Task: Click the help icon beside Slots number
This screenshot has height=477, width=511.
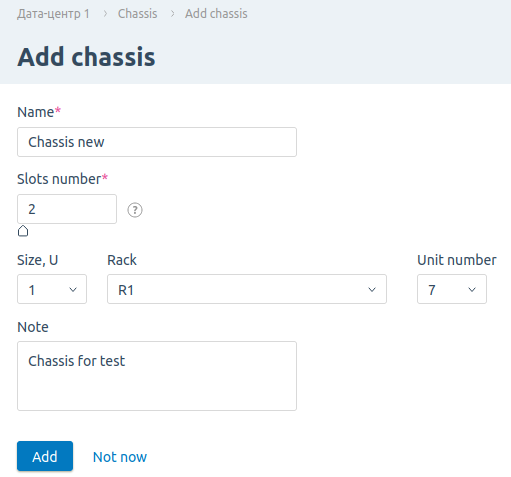Action: coord(135,210)
